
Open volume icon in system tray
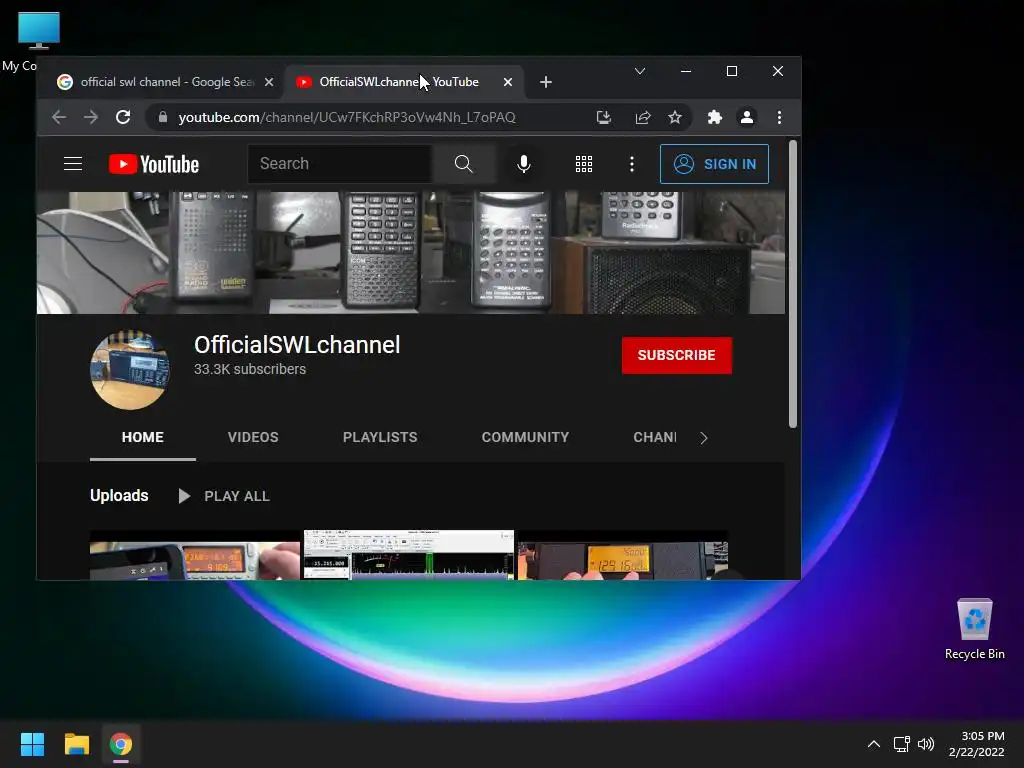pos(926,744)
